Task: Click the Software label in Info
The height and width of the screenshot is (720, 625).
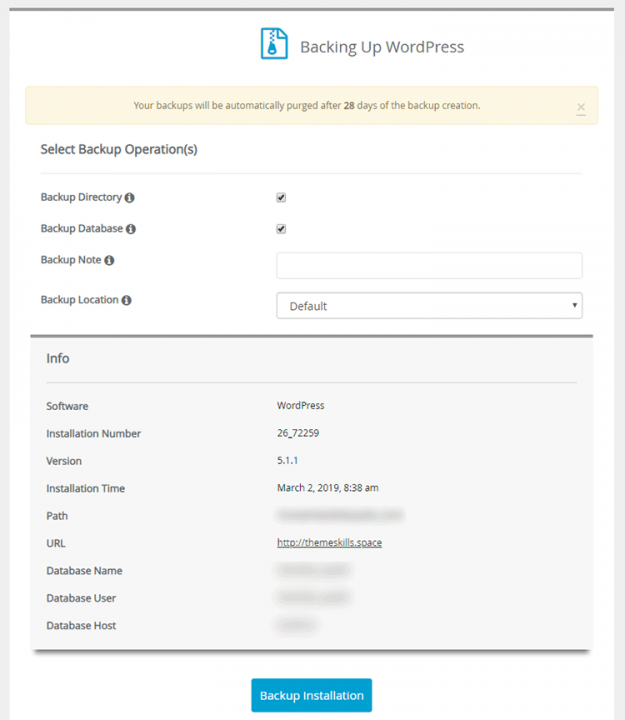Action: coord(67,406)
